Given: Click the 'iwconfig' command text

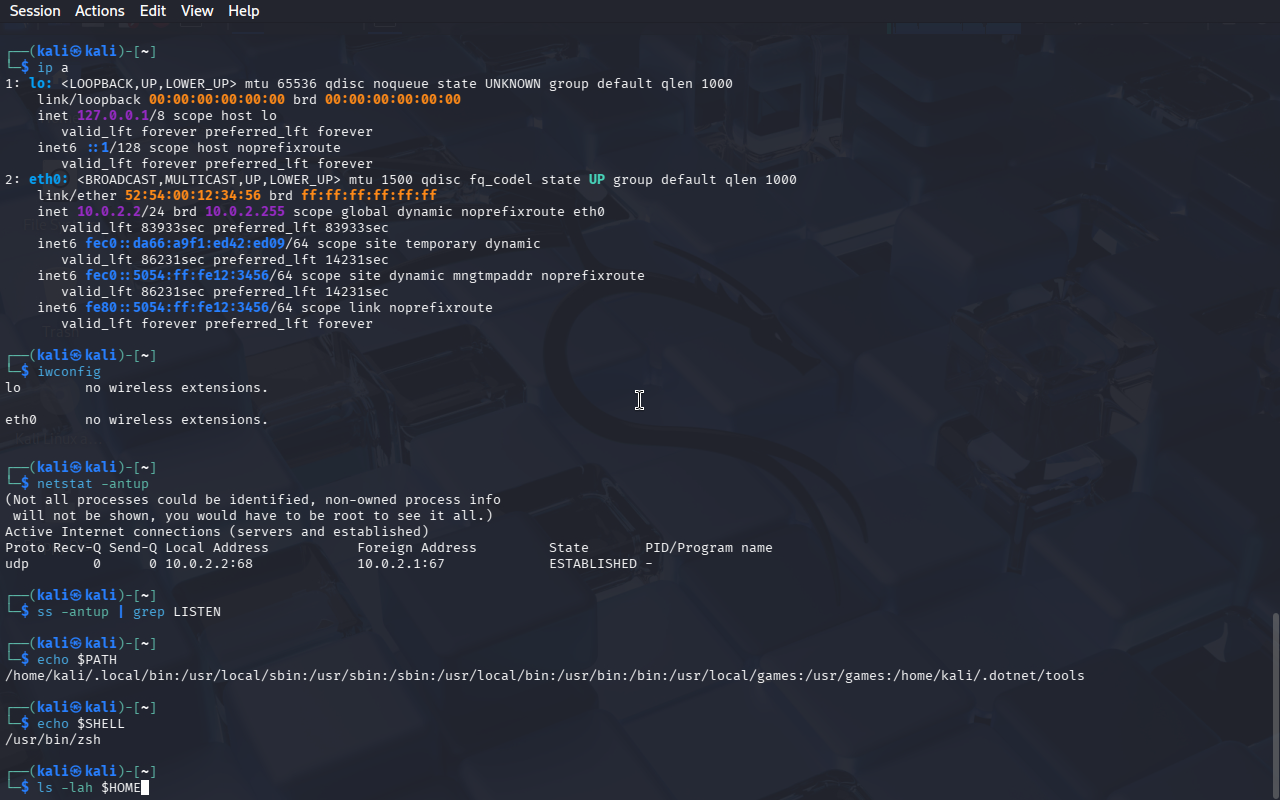Looking at the screenshot, I should [x=69, y=372].
